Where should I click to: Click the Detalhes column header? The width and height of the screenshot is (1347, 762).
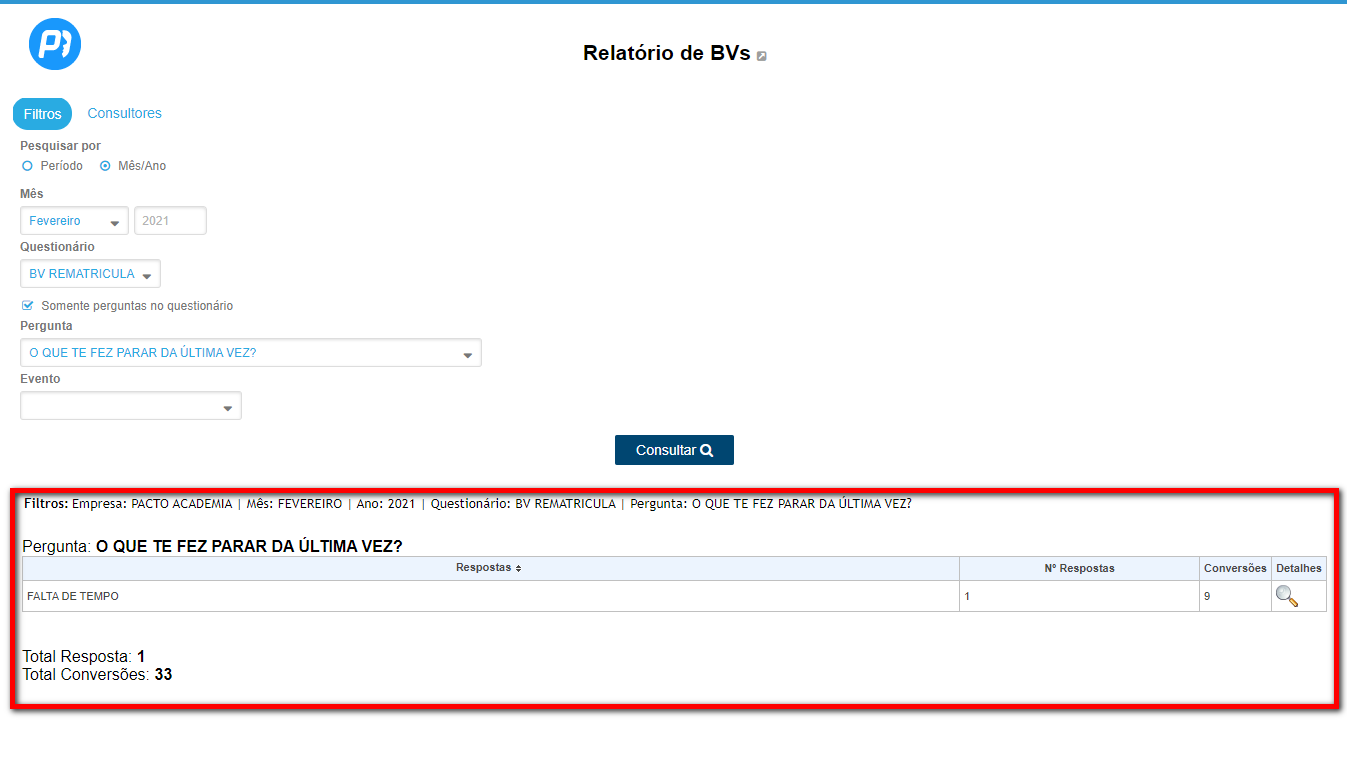pos(1298,568)
